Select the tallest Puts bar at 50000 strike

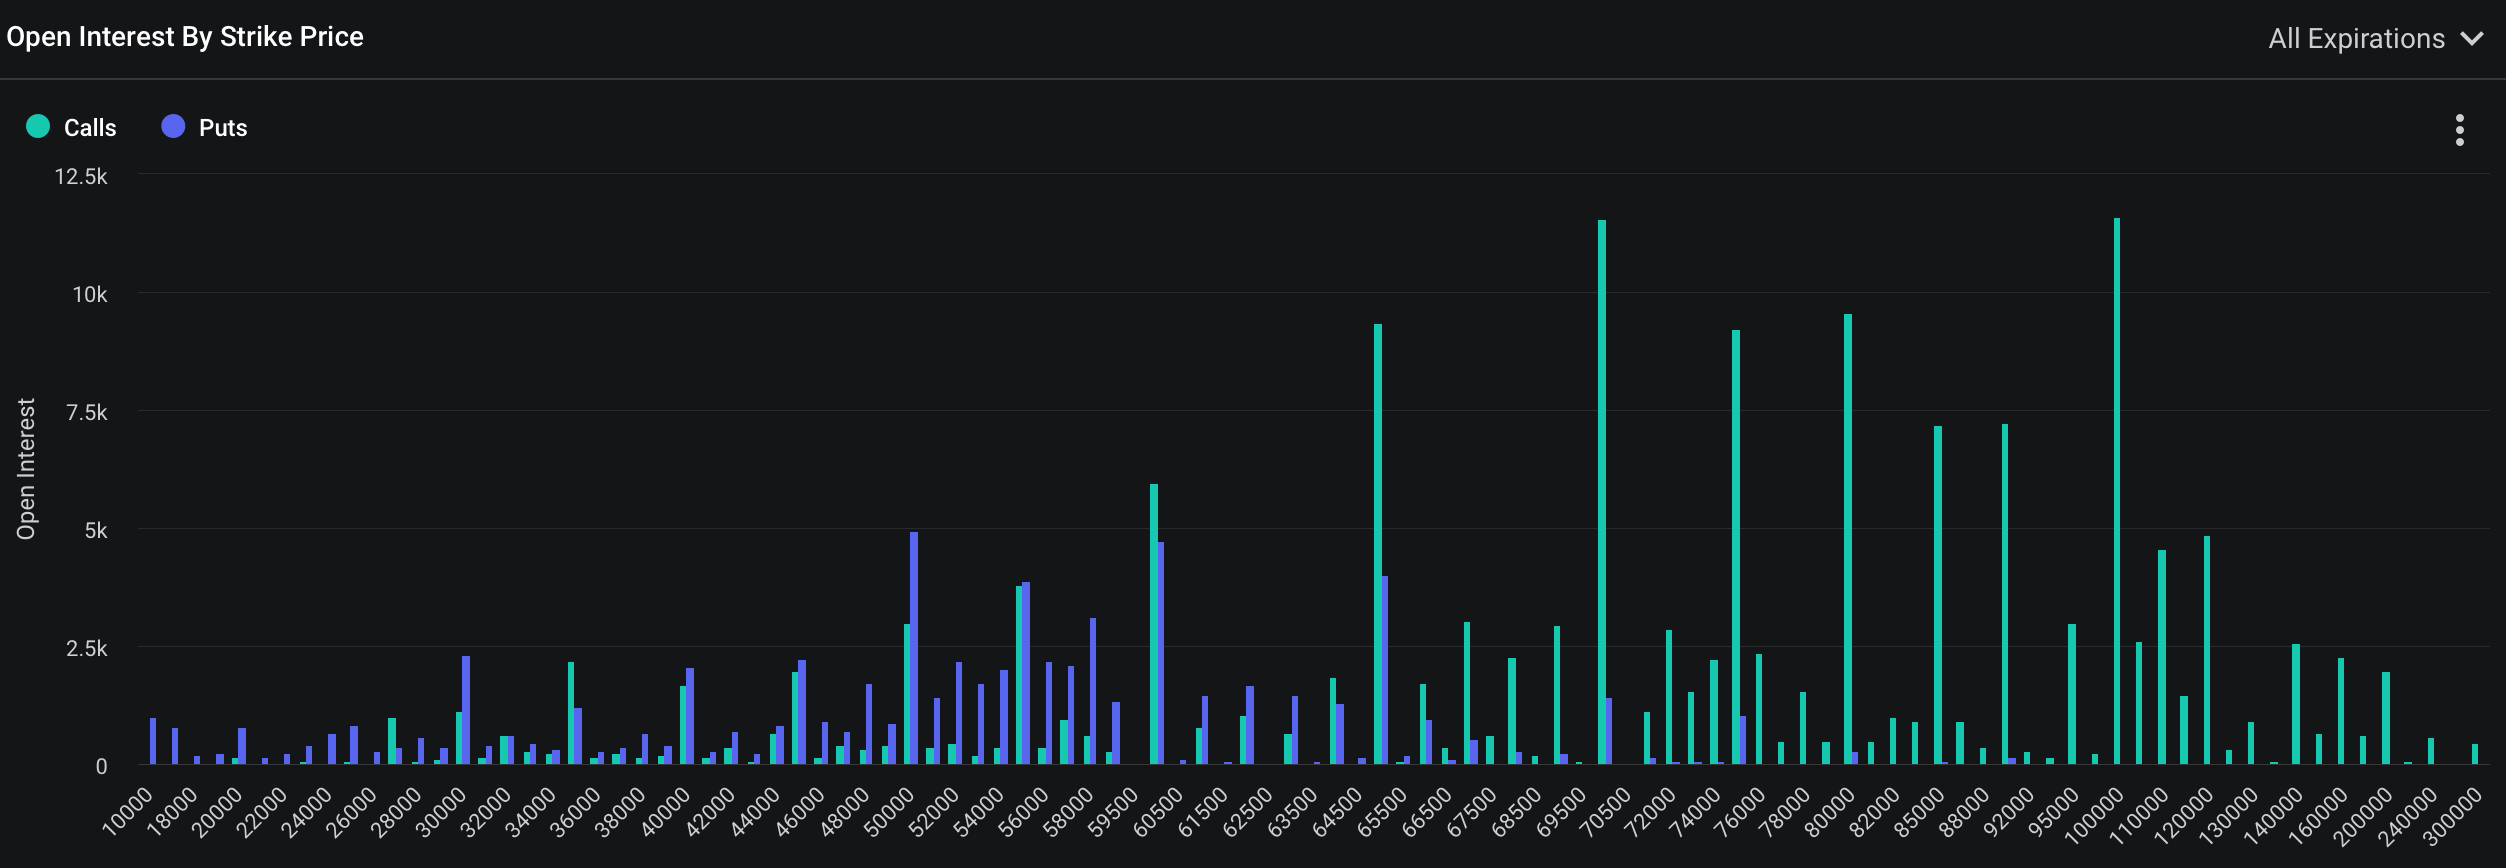914,648
